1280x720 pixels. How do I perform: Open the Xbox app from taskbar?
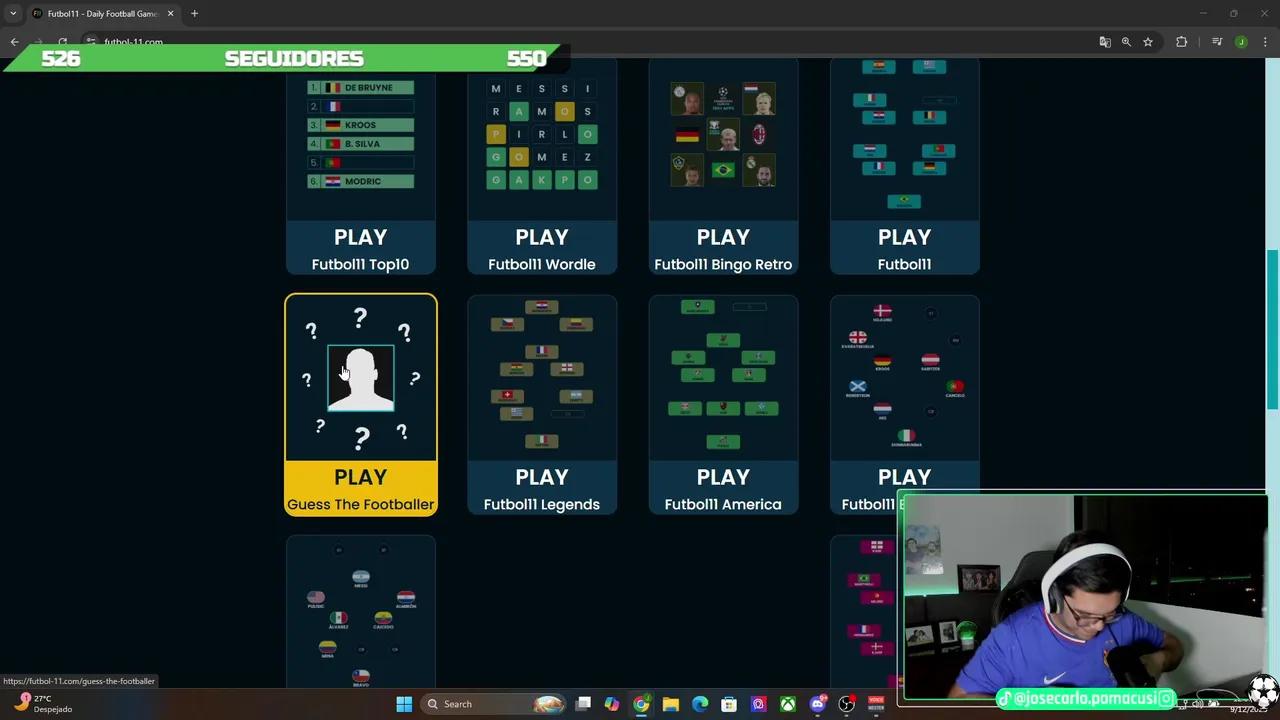click(788, 704)
